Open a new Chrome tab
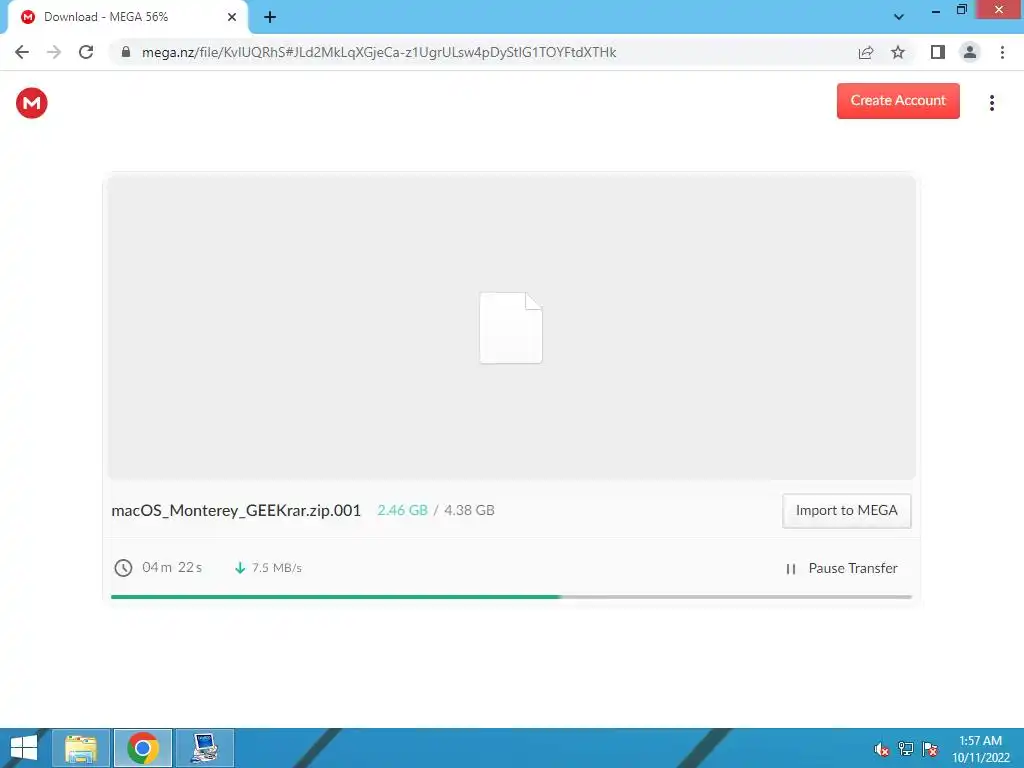Viewport: 1024px width, 768px height. 270,17
